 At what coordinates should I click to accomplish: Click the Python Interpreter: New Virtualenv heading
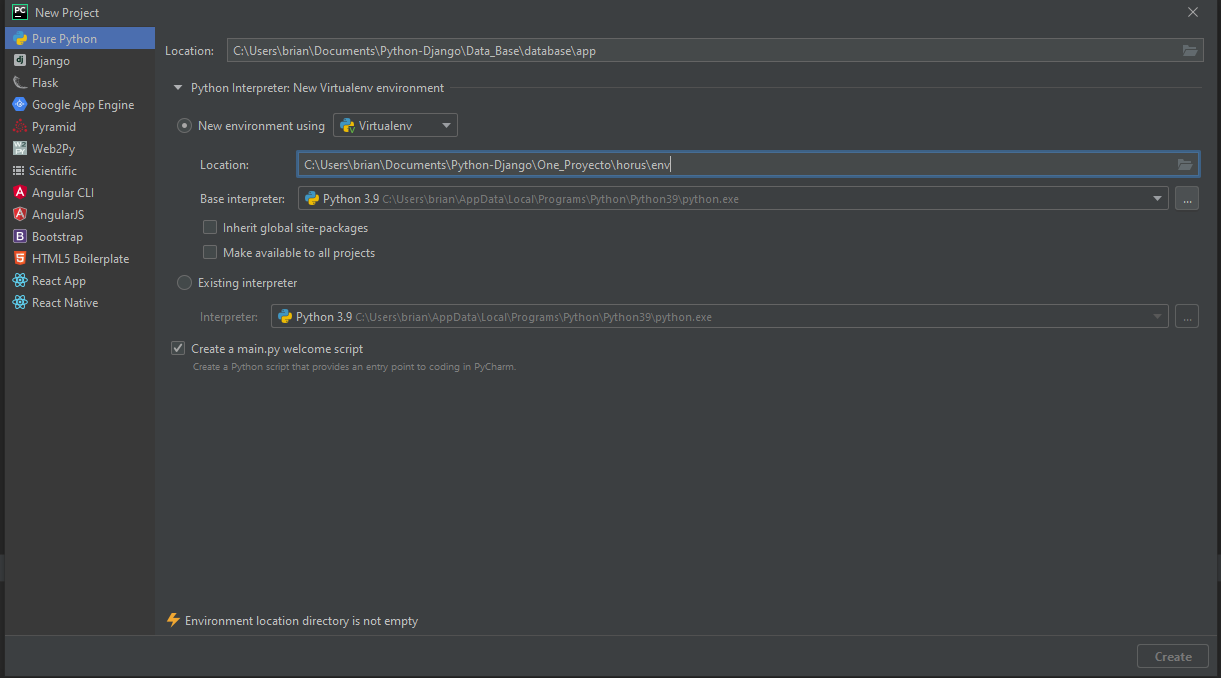click(x=318, y=88)
